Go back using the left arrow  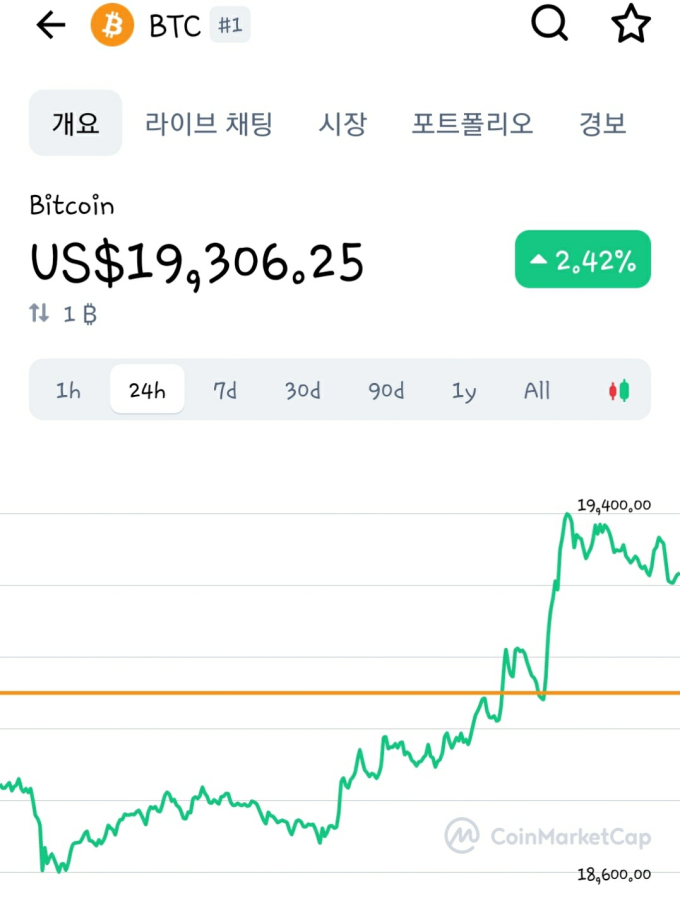pyautogui.click(x=50, y=25)
